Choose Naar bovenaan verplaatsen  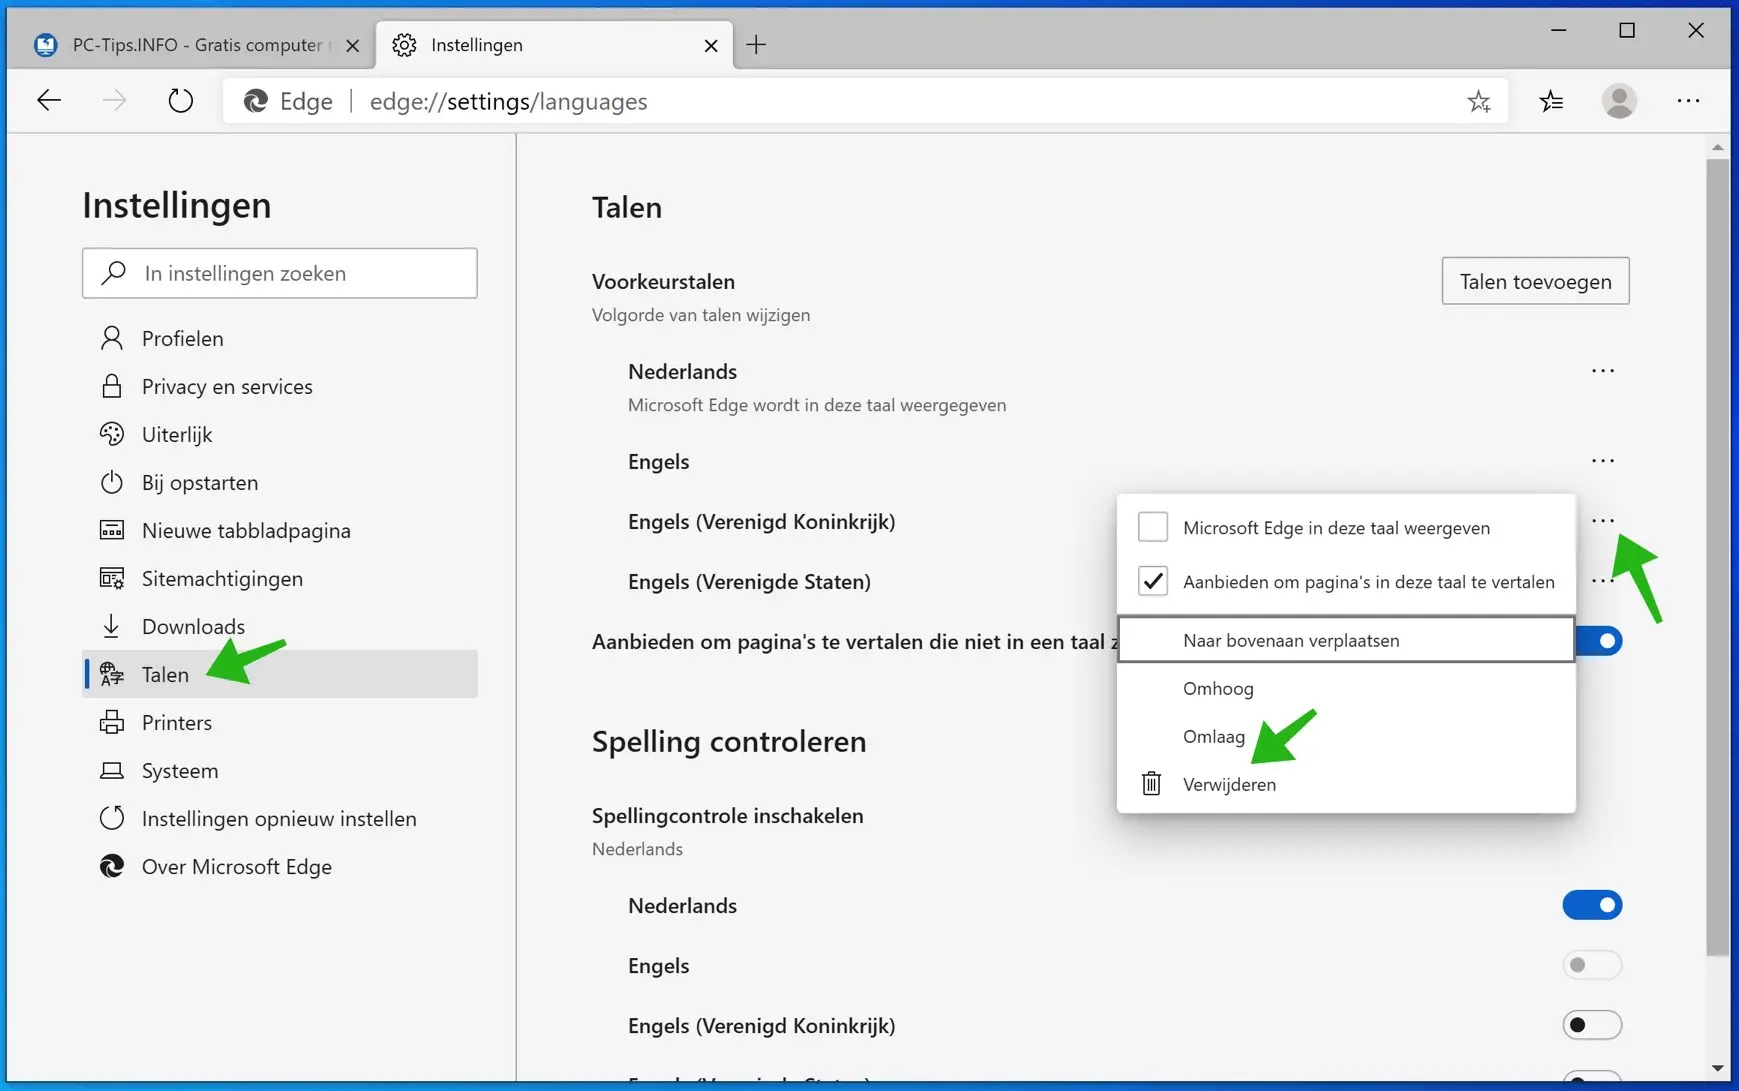pyautogui.click(x=1346, y=640)
